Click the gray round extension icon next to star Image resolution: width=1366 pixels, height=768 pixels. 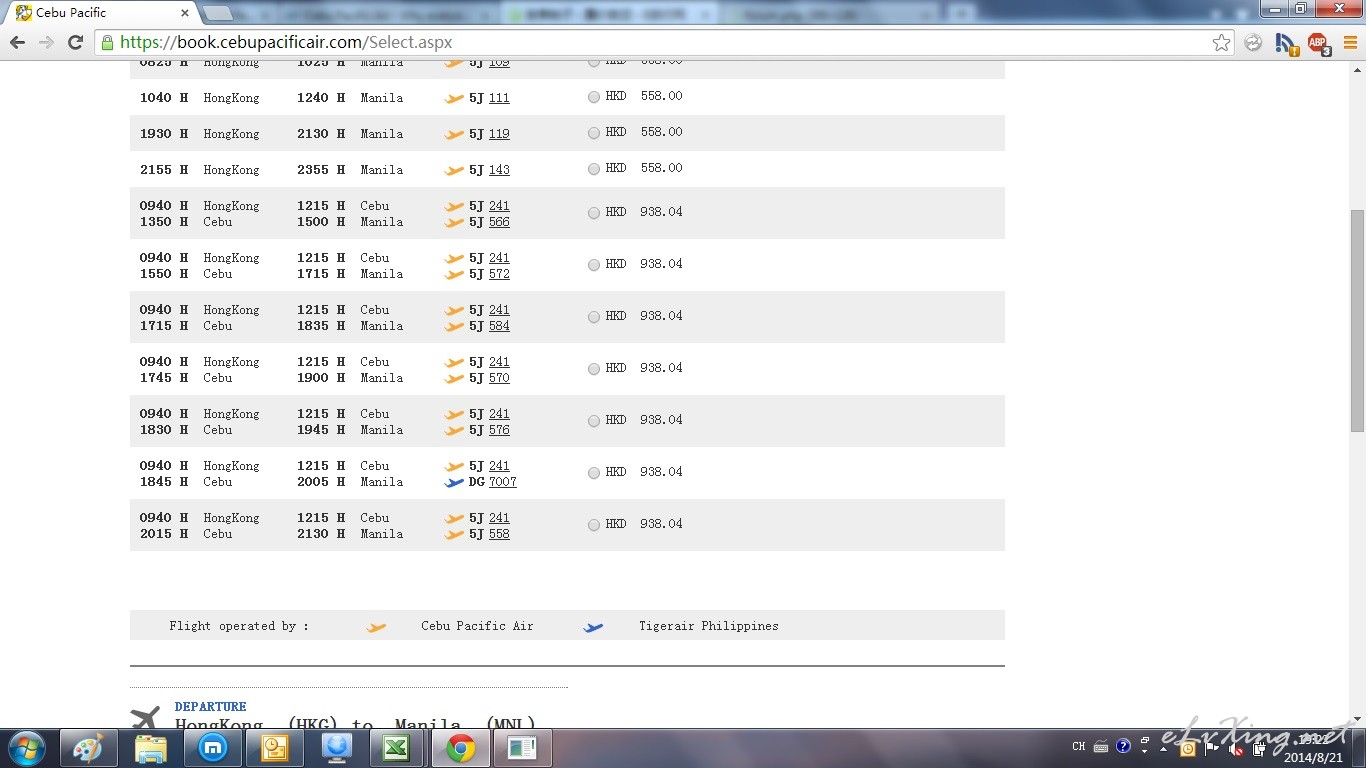point(1253,43)
